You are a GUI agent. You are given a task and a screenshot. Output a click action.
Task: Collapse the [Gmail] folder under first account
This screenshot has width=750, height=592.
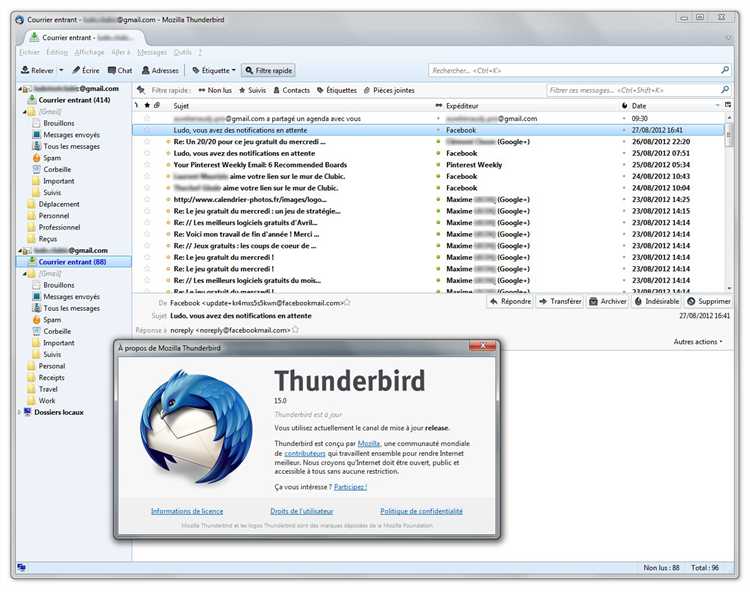coord(25,112)
